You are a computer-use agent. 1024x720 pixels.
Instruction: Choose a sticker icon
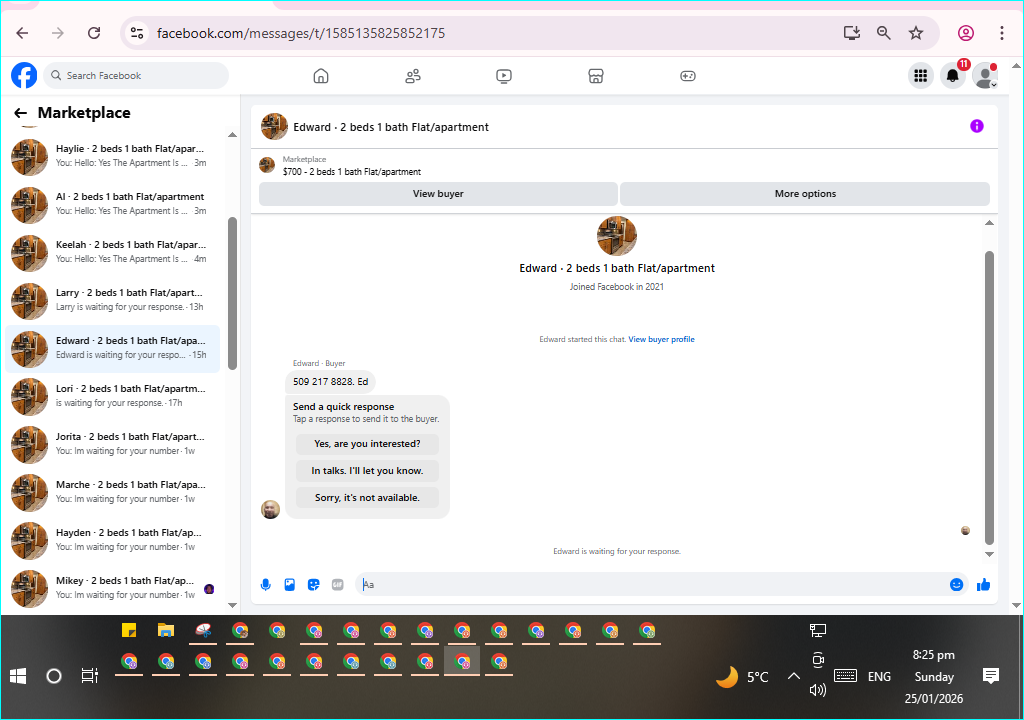click(x=313, y=585)
